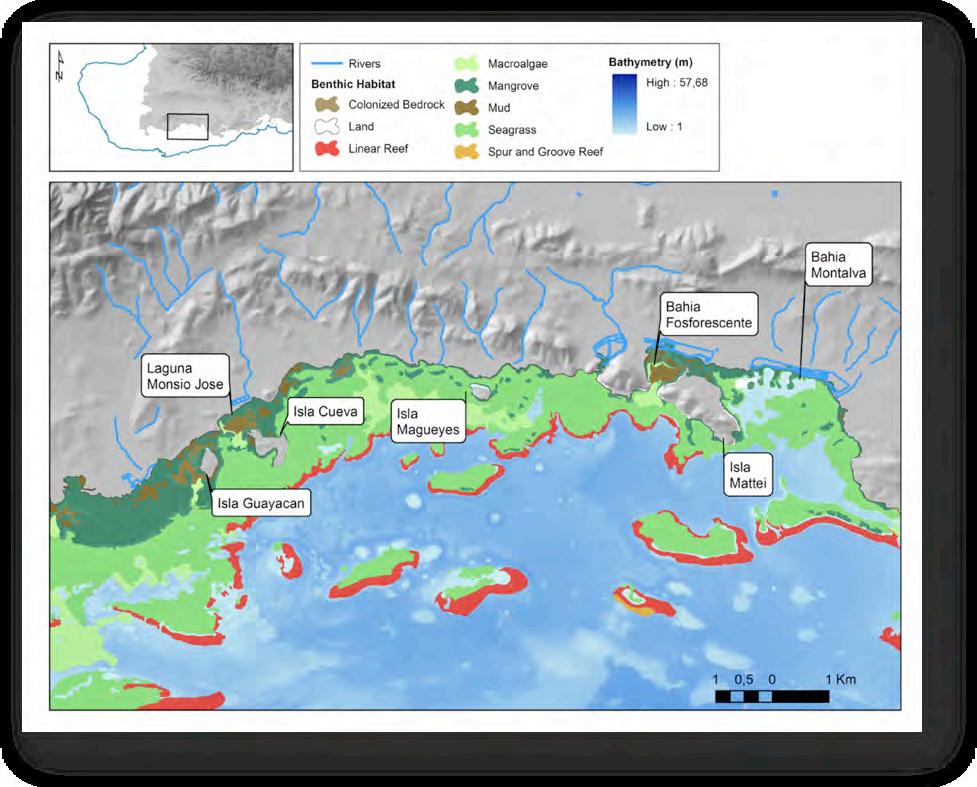The image size is (977, 787).
Task: Click the Bahia Montalva label
Action: tap(838, 265)
